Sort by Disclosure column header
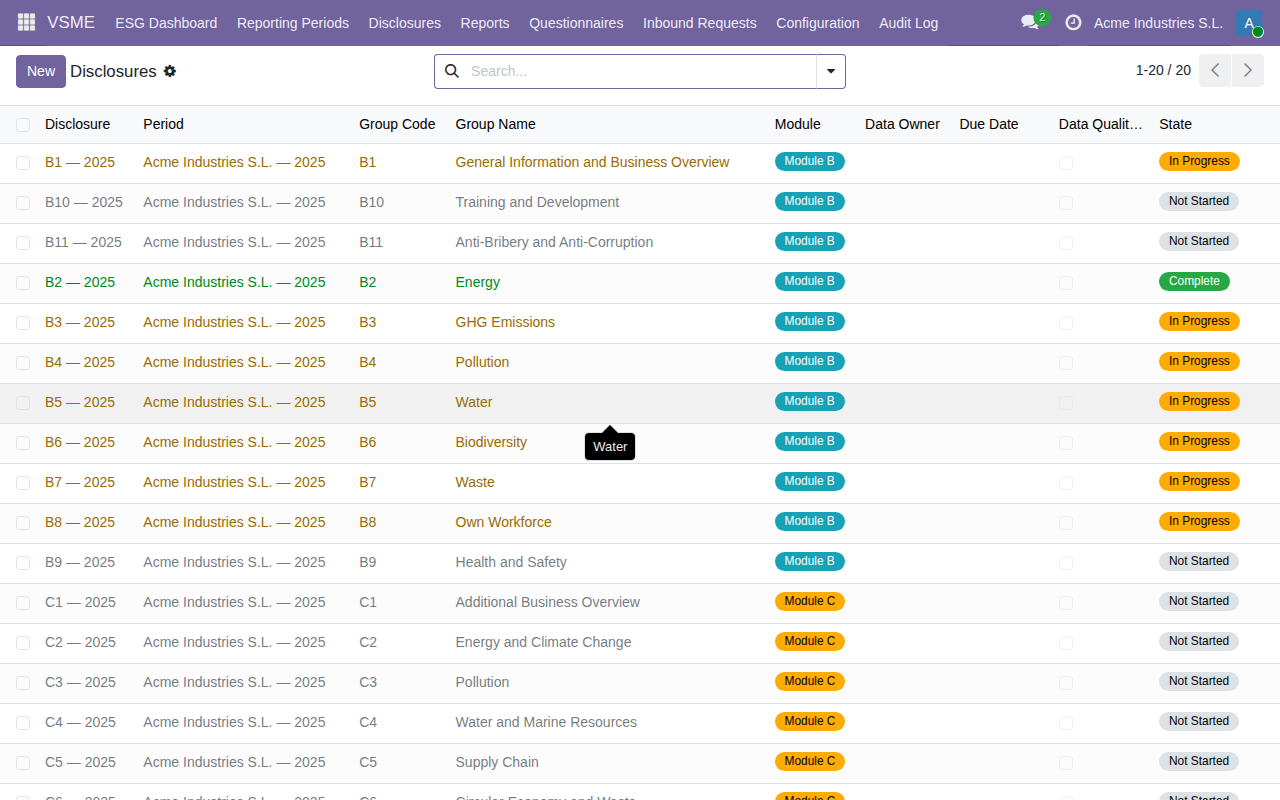The width and height of the screenshot is (1280, 800). click(x=78, y=124)
